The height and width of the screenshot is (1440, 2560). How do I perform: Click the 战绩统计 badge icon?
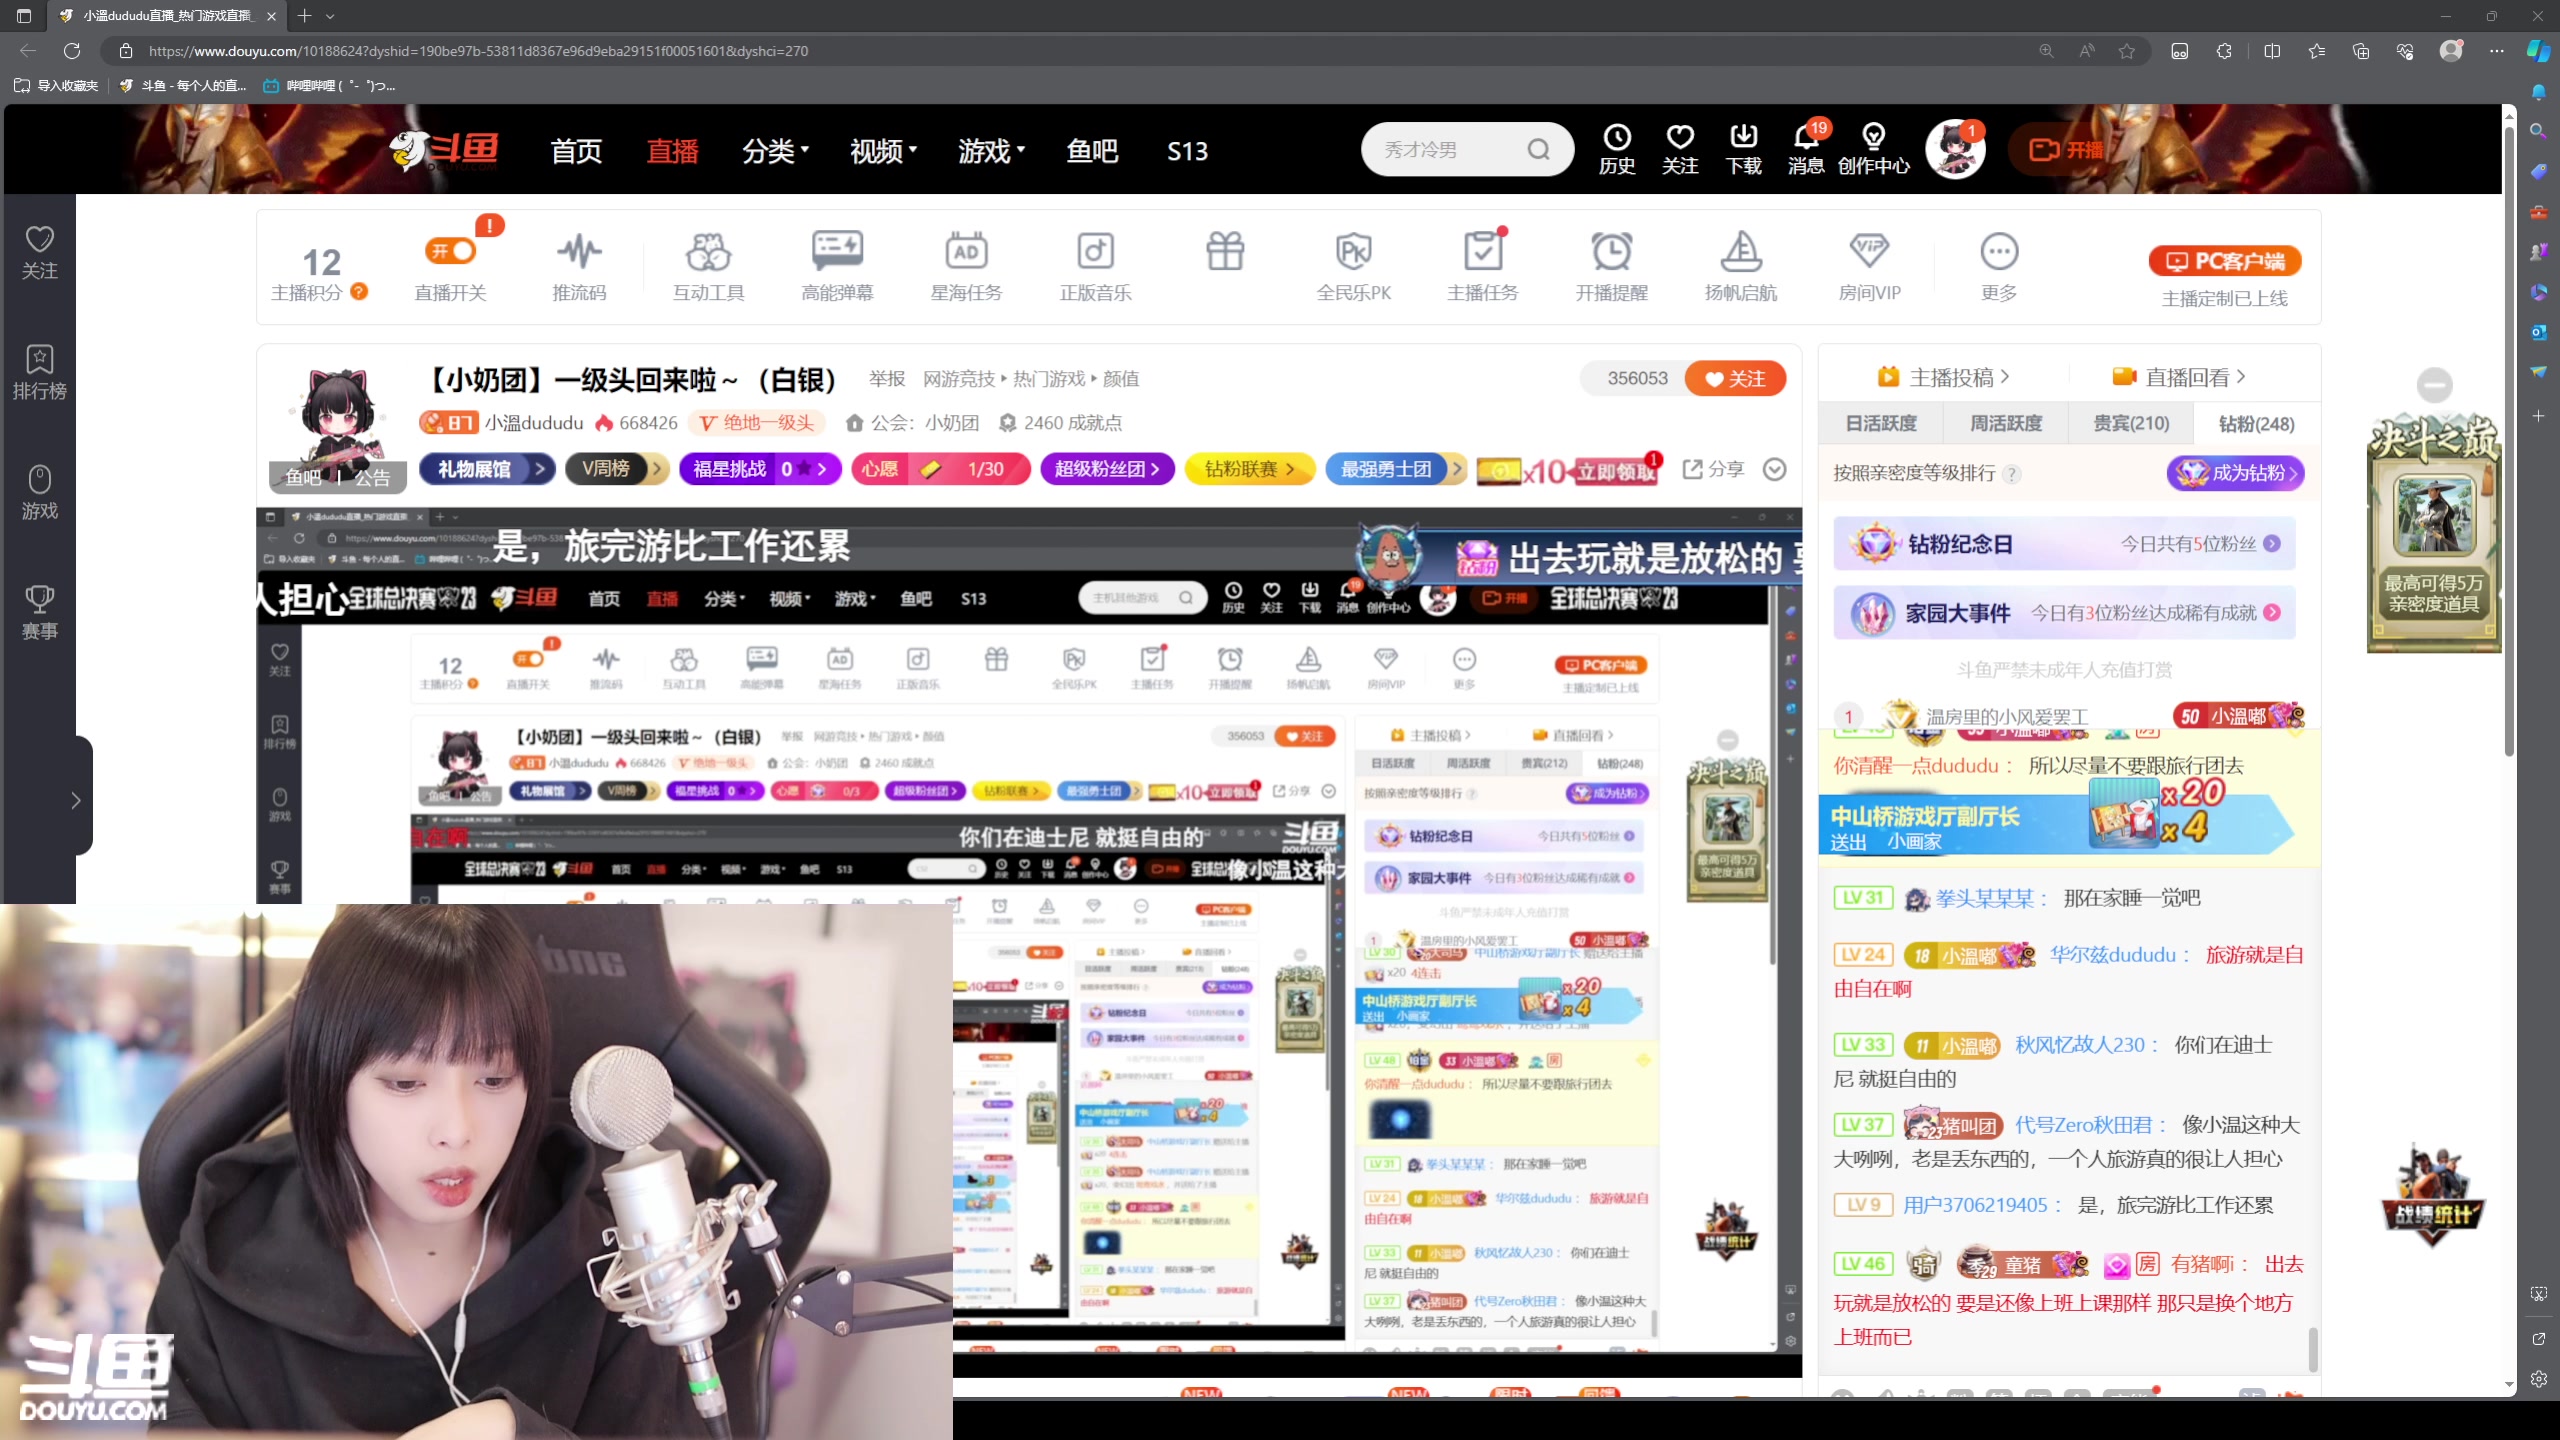point(2432,1197)
